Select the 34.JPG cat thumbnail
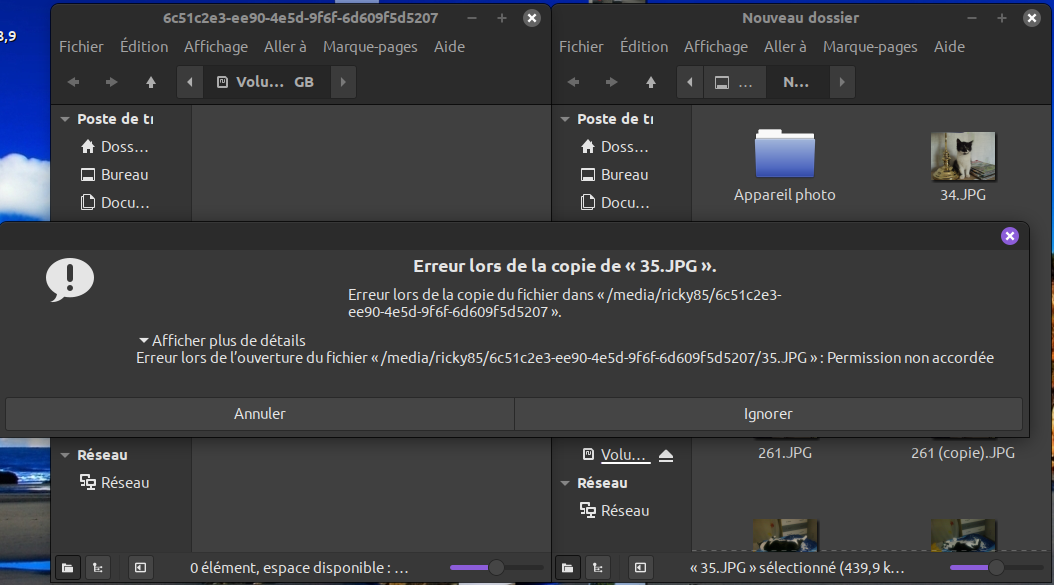The height and width of the screenshot is (585, 1054). [x=963, y=156]
